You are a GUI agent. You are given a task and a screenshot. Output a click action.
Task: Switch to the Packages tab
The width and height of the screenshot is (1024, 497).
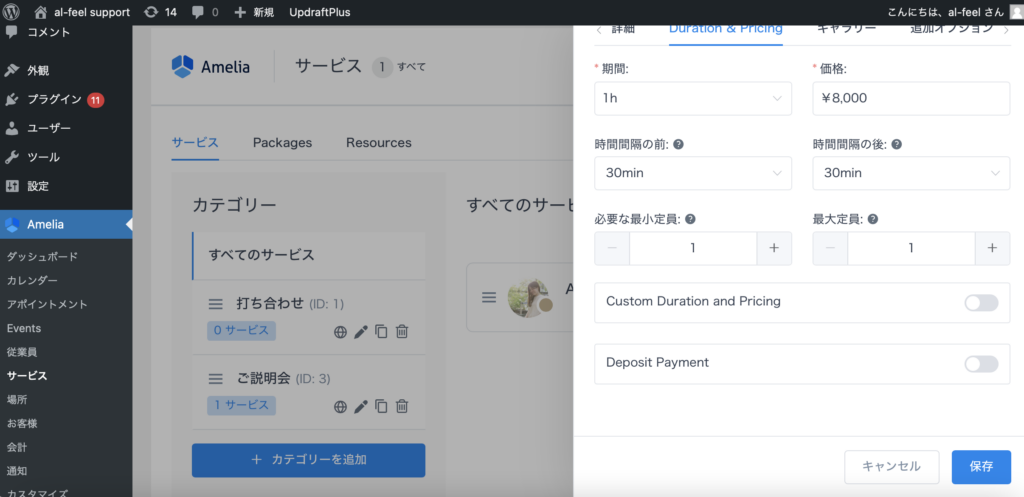click(282, 143)
